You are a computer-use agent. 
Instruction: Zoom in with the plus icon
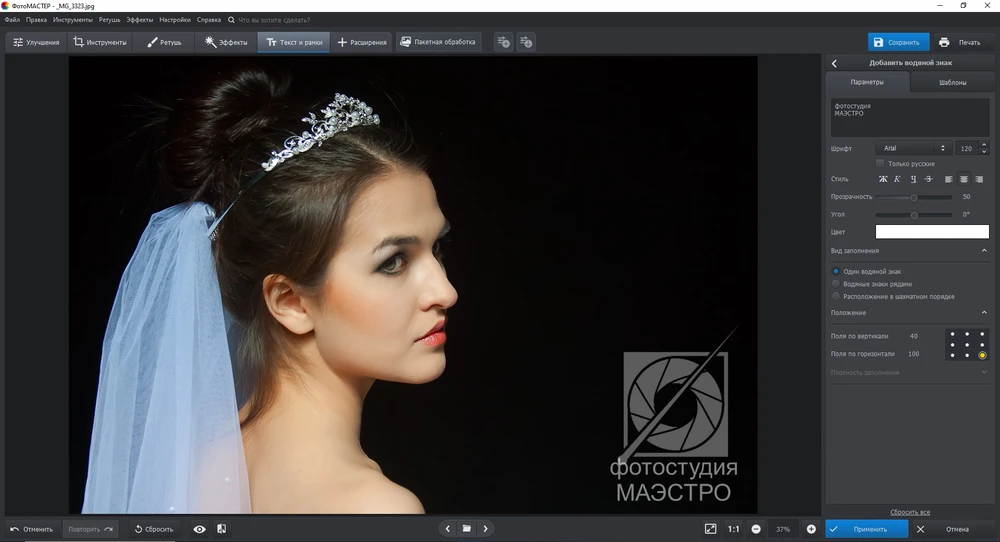coord(811,529)
